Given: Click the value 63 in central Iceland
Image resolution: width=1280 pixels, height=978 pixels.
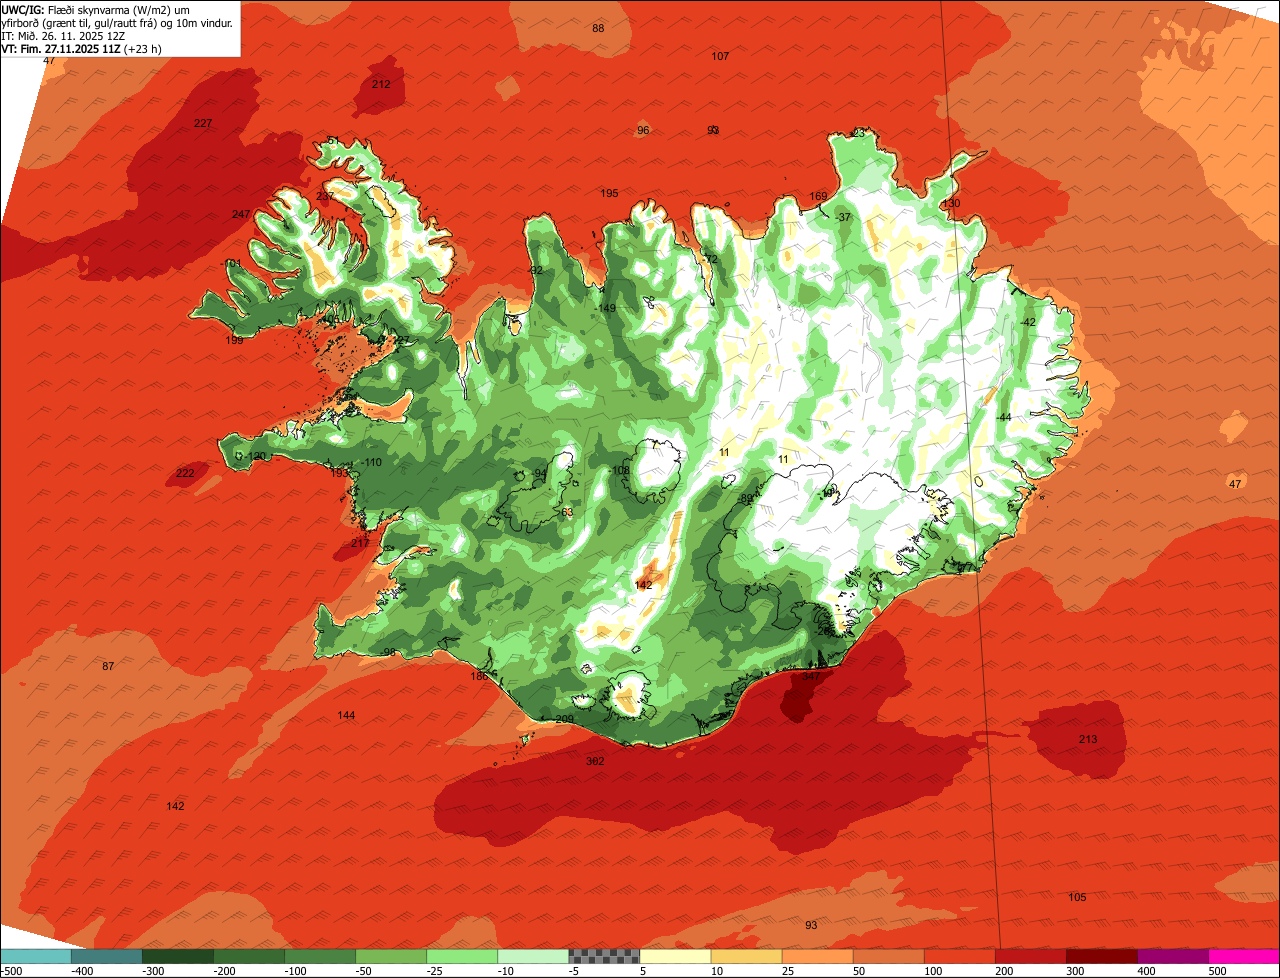Looking at the screenshot, I should tap(567, 513).
